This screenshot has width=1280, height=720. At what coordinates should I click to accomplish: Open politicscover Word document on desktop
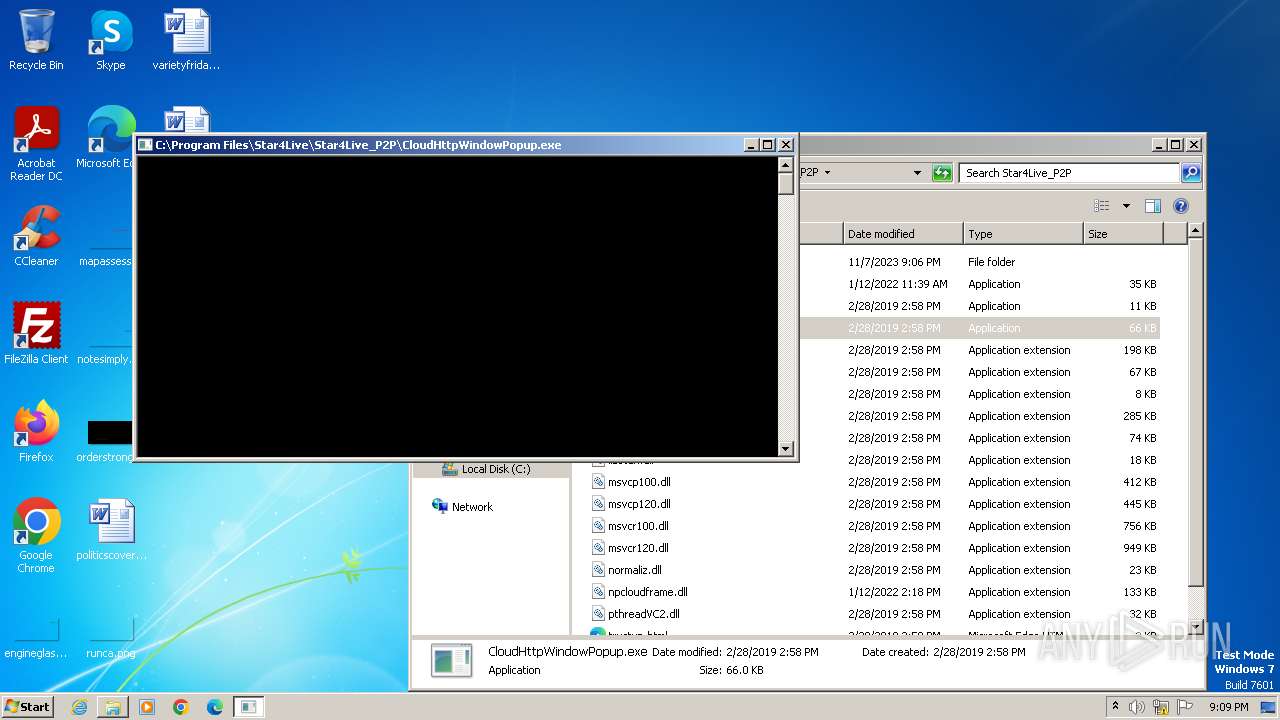[111, 530]
